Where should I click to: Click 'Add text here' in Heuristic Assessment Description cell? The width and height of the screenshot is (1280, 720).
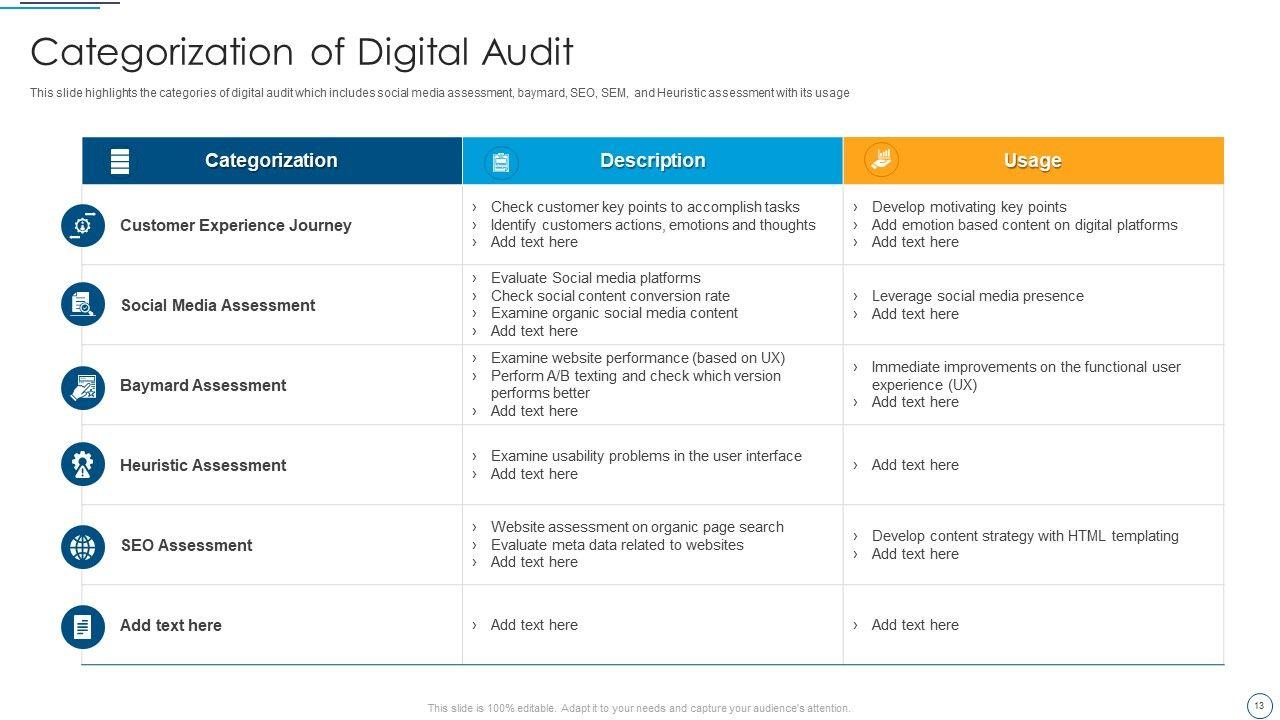coord(534,474)
